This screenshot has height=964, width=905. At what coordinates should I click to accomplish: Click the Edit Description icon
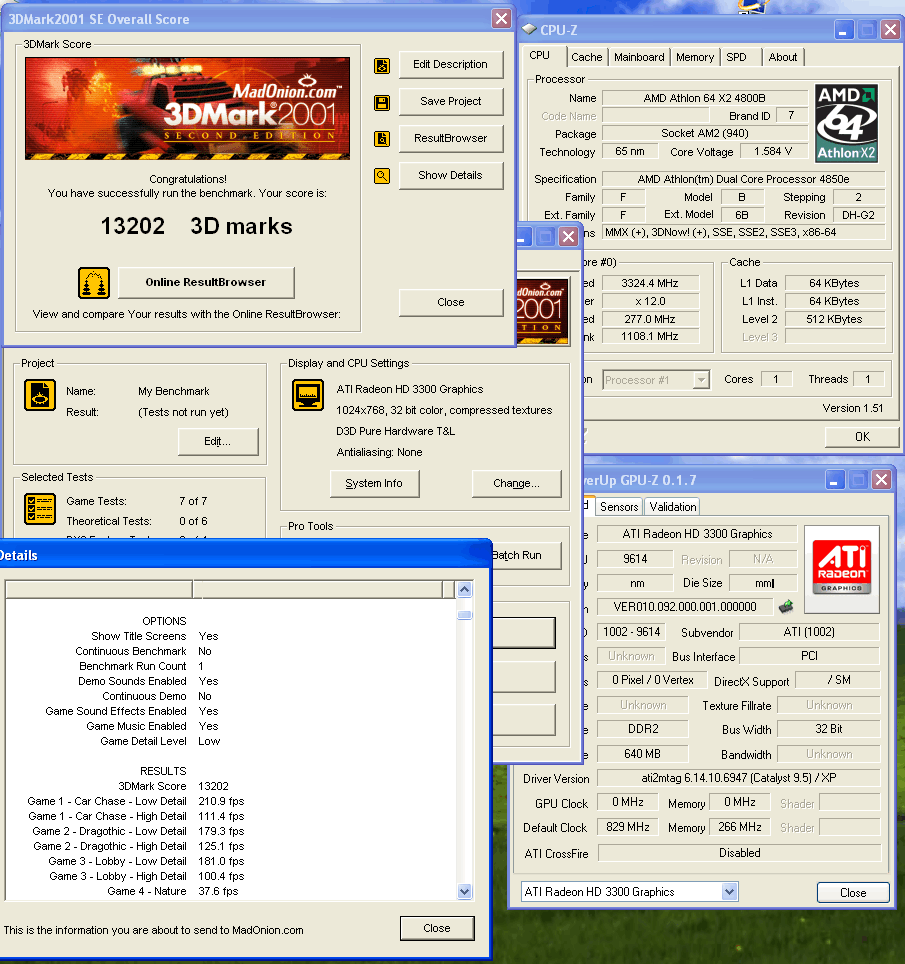tap(382, 66)
